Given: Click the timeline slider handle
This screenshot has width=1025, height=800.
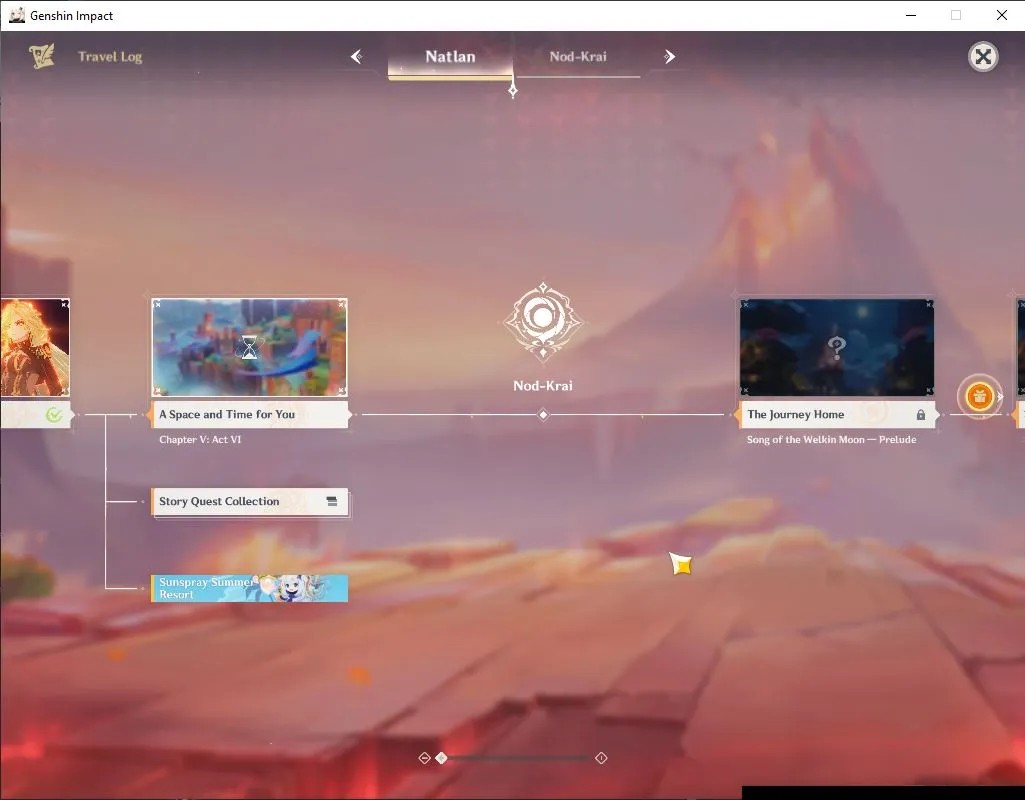Looking at the screenshot, I should [441, 758].
